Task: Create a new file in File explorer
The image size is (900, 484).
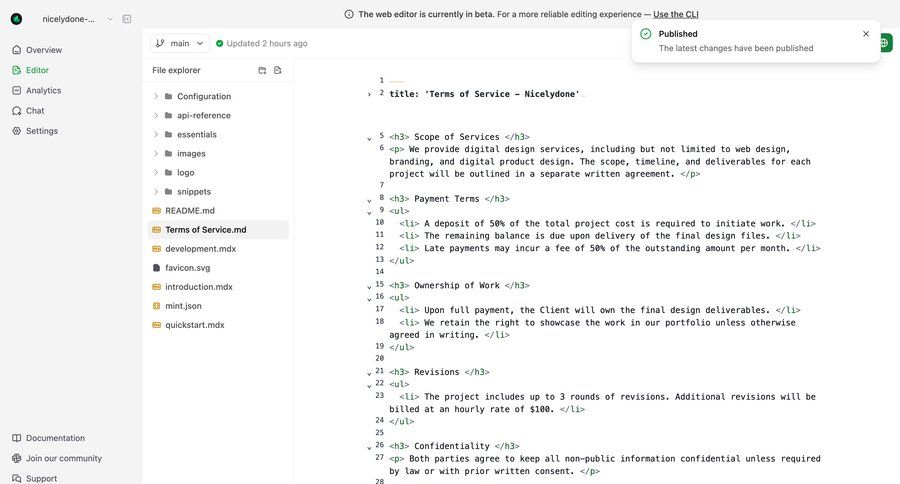Action: (278, 70)
